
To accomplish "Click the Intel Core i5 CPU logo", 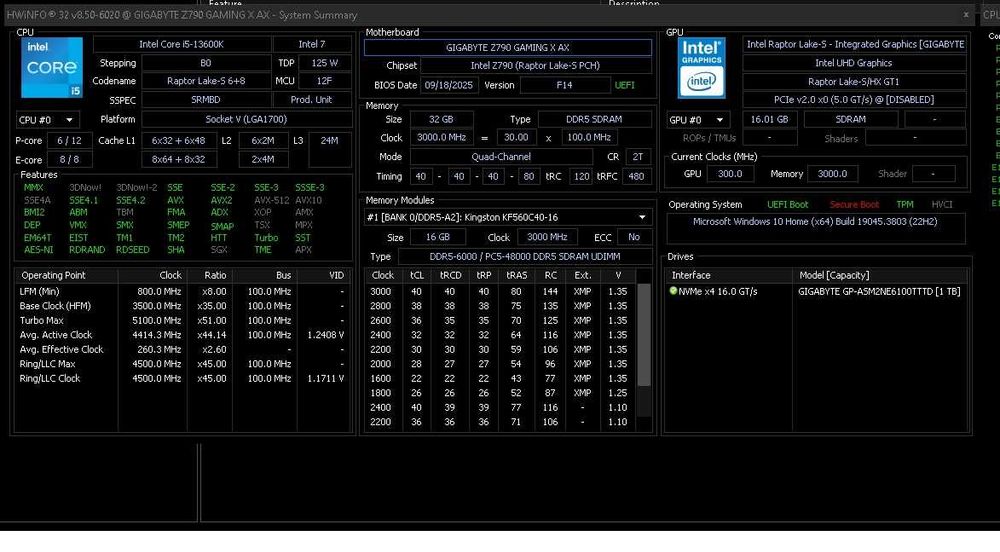I will pyautogui.click(x=52, y=67).
